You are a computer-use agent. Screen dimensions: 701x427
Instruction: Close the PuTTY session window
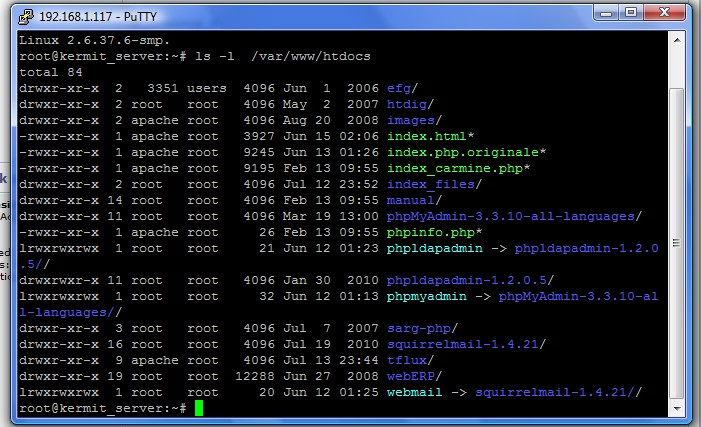[x=667, y=14]
